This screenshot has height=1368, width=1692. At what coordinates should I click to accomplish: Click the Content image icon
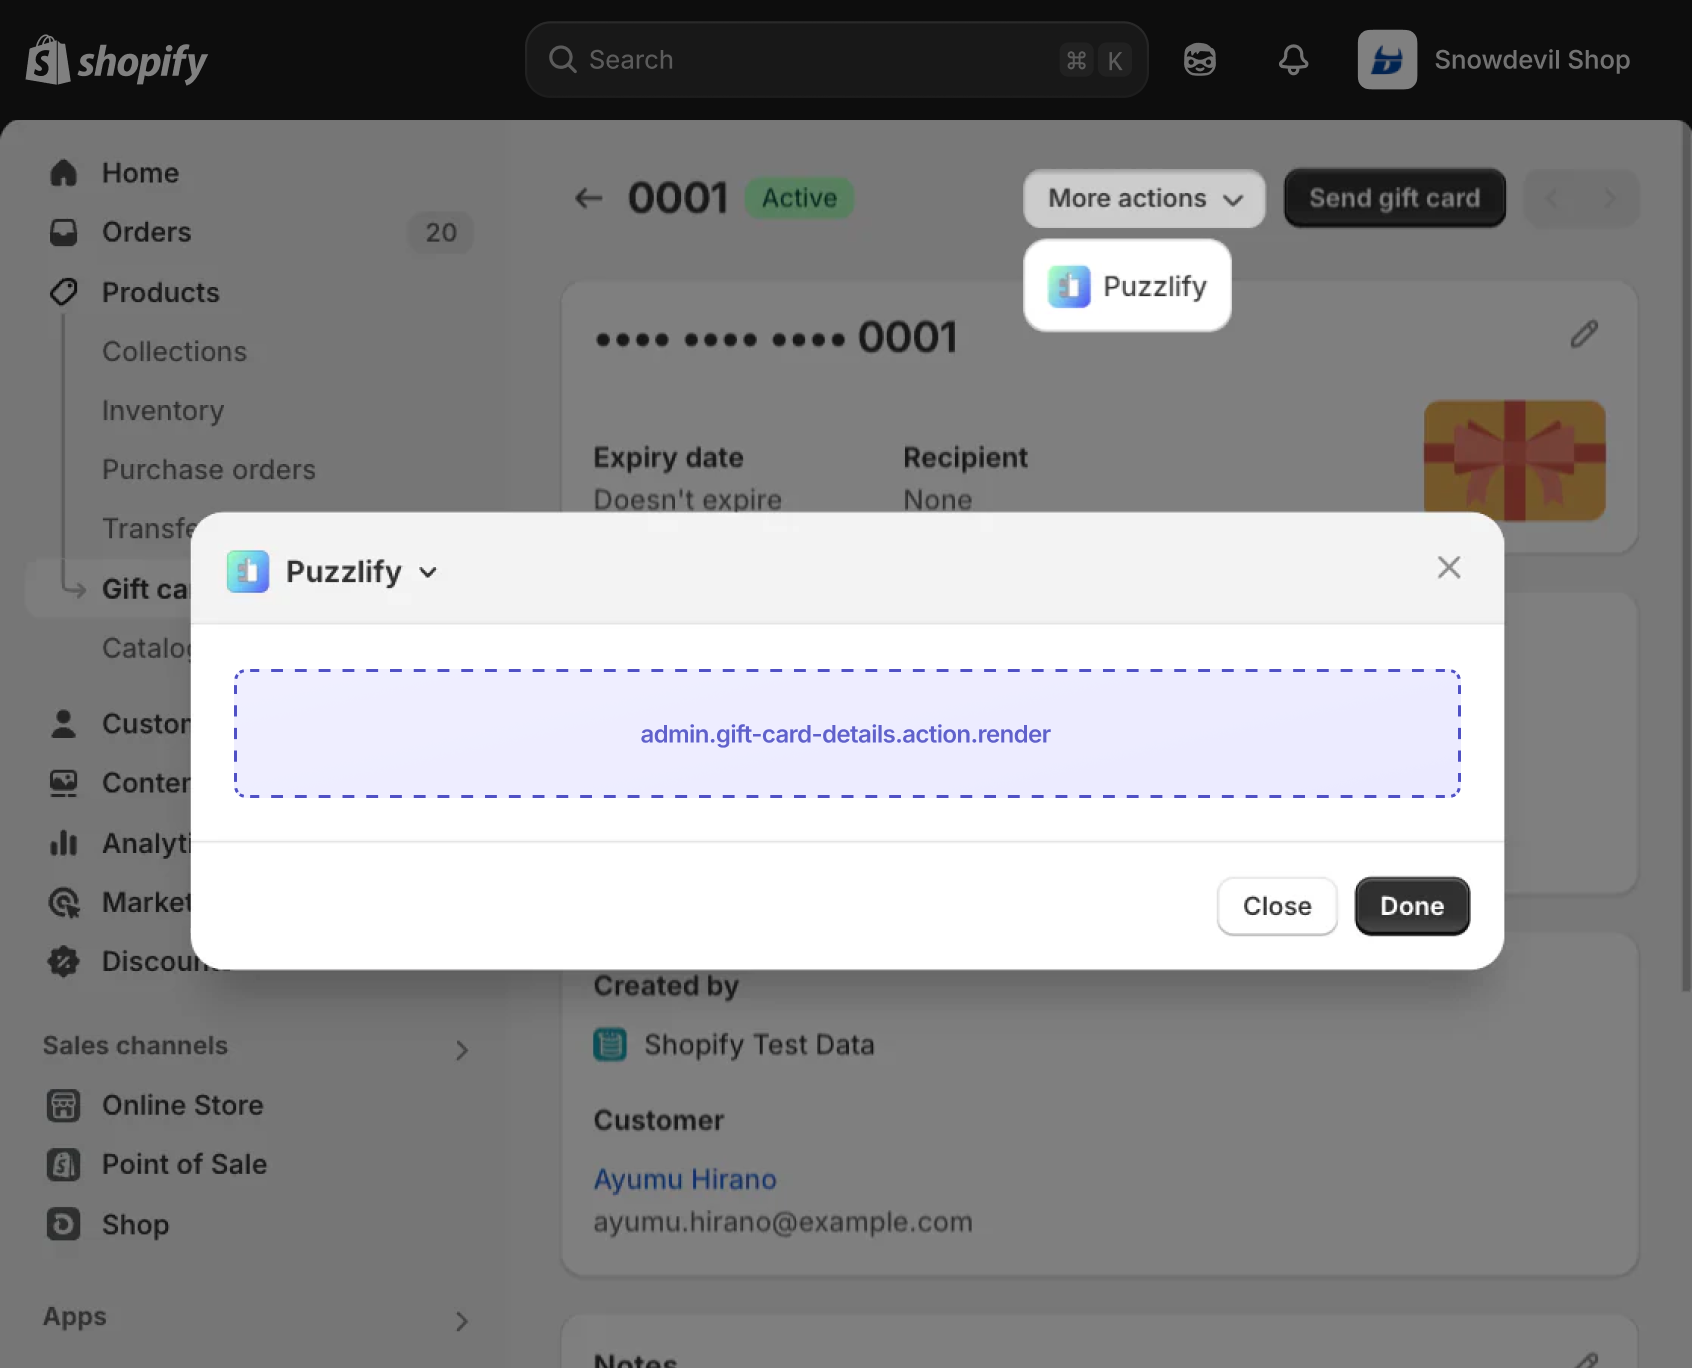[x=63, y=783]
